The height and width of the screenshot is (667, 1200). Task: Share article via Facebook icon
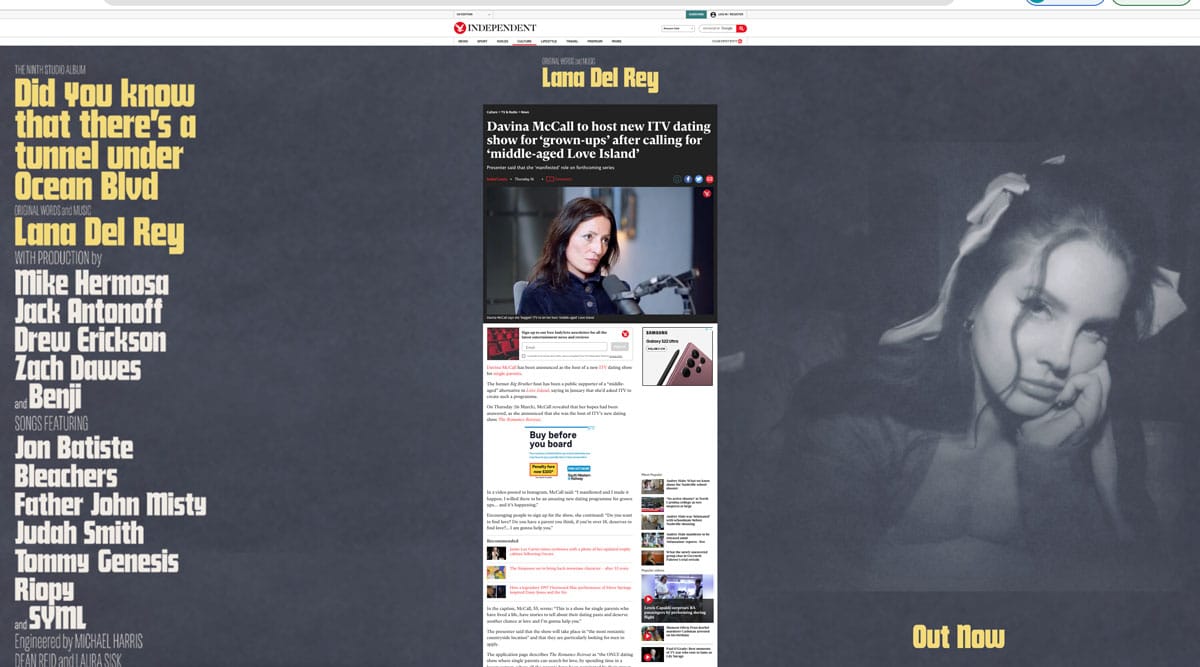[x=688, y=179]
